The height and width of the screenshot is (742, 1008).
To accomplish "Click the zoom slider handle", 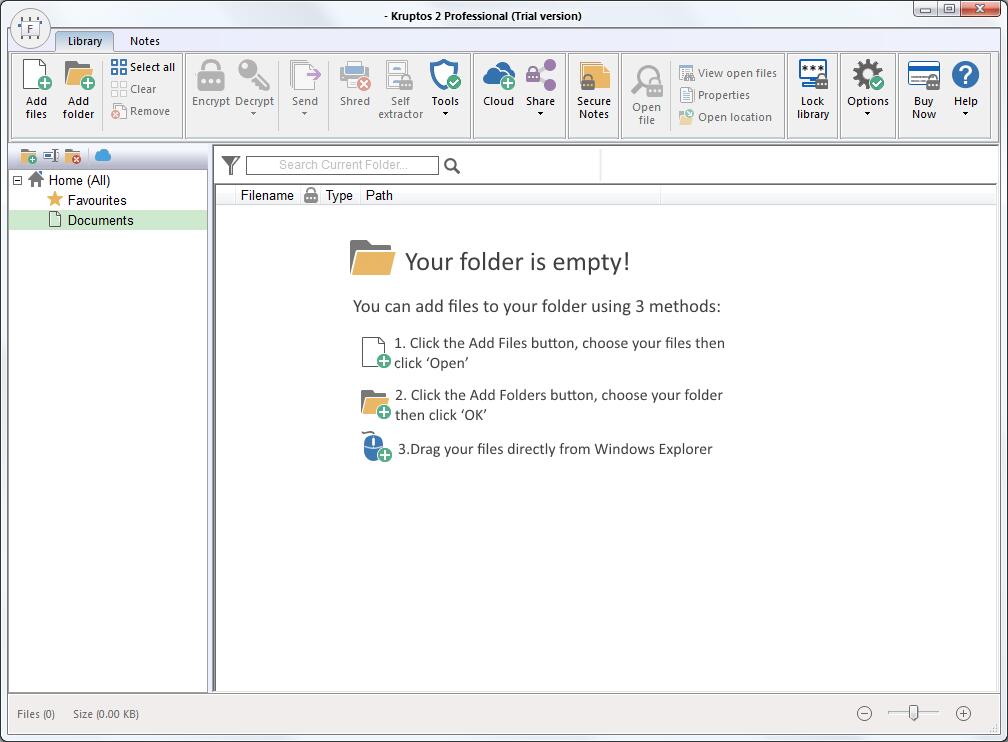I will (x=913, y=713).
